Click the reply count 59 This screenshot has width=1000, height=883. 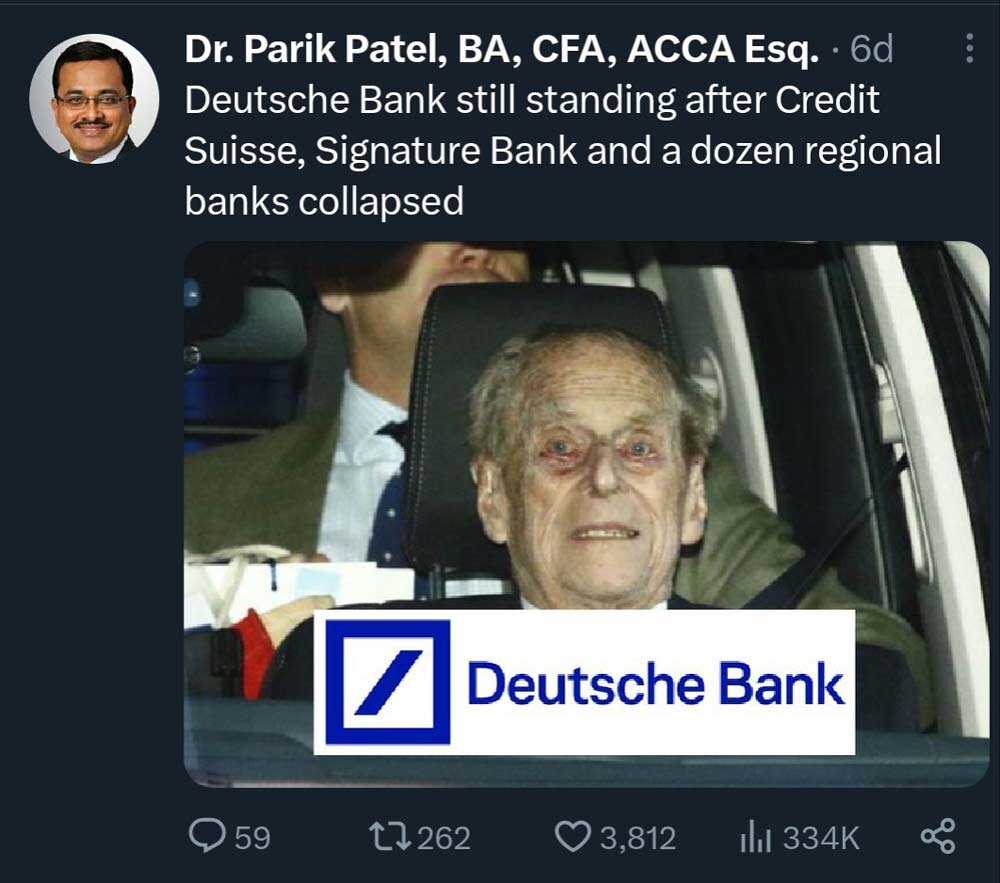coord(252,837)
